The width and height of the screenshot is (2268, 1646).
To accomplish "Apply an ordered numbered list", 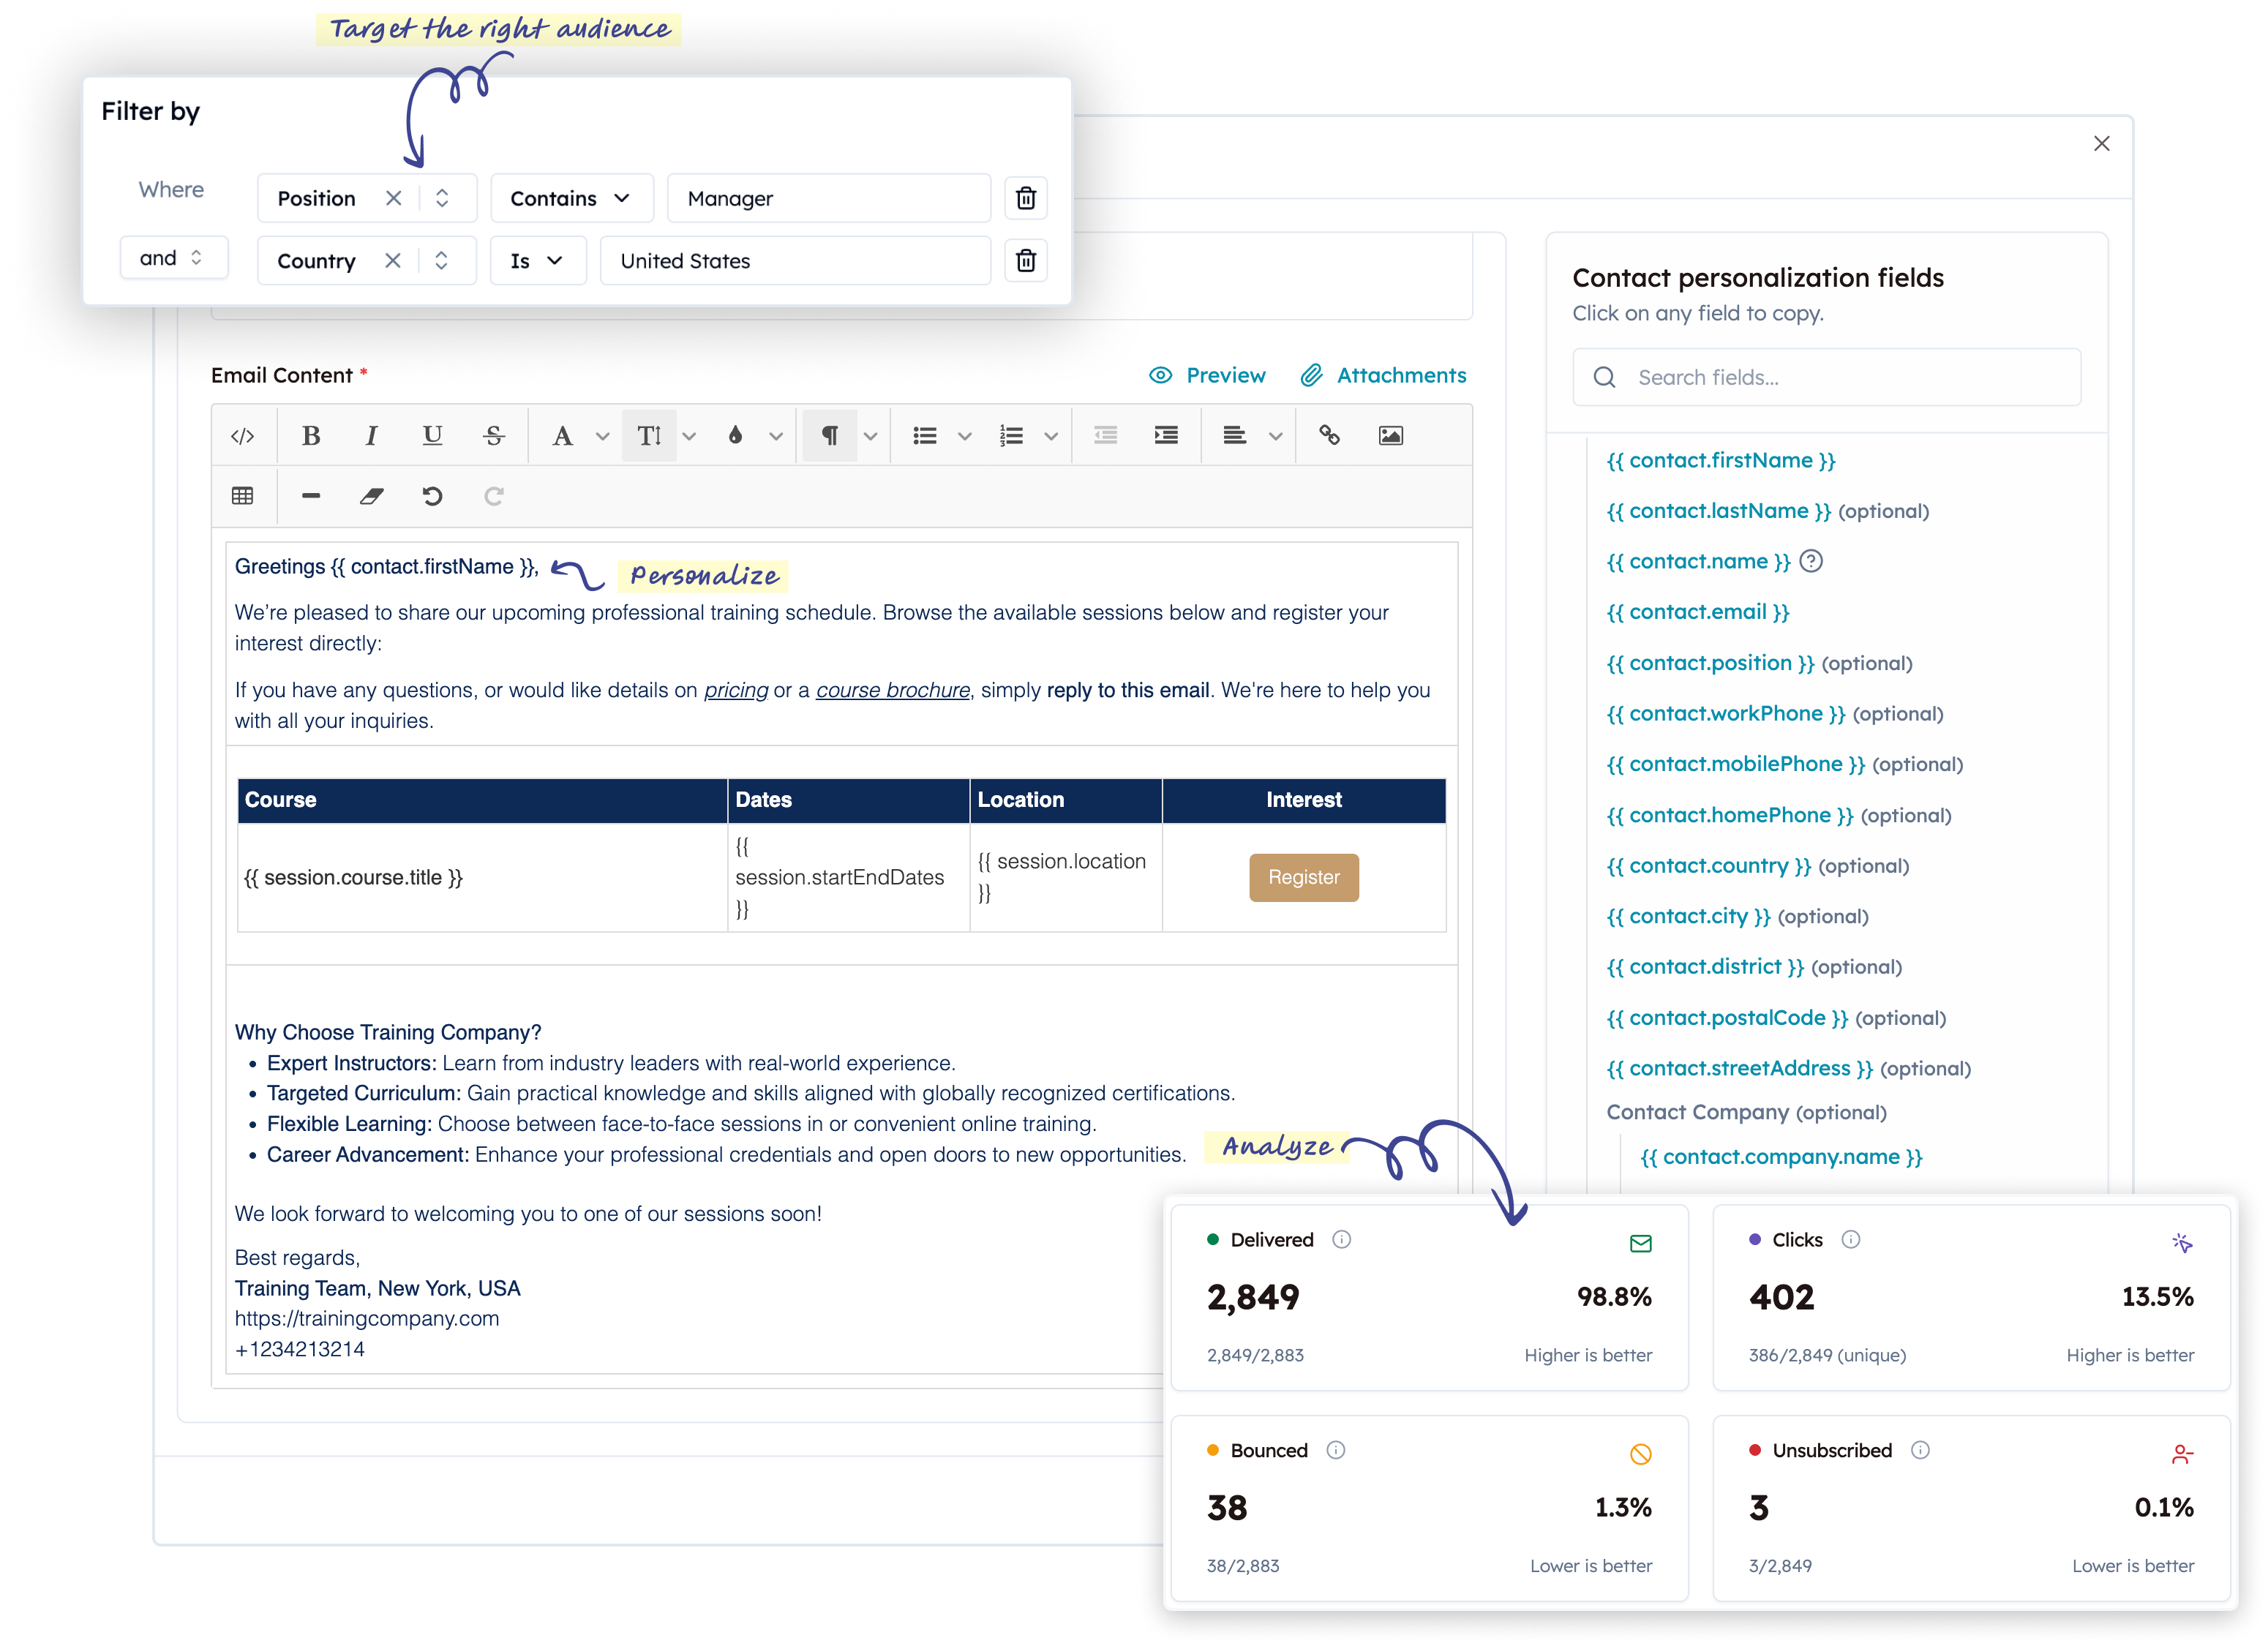I will pos(1011,435).
